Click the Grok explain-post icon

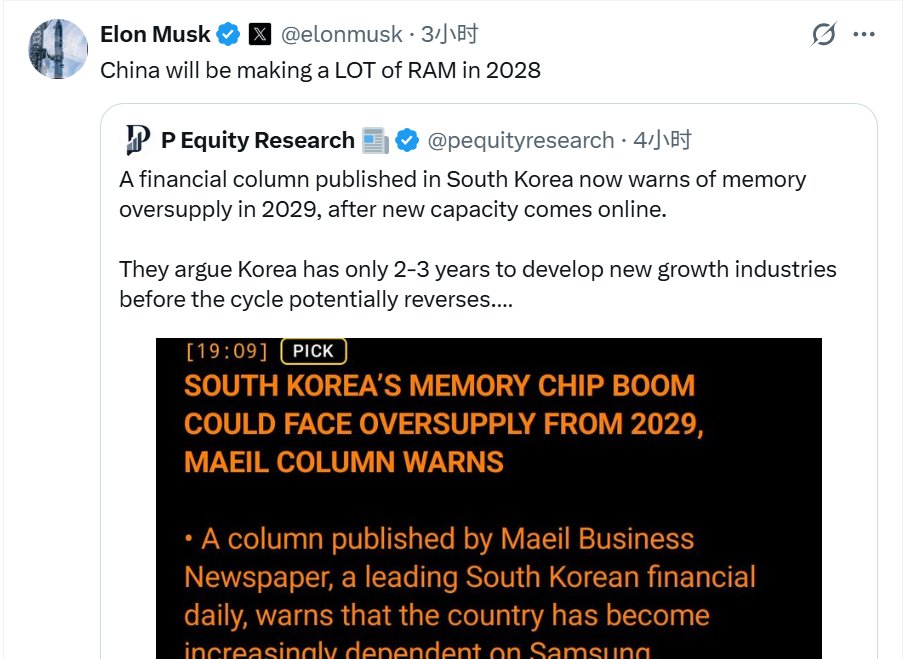coord(824,34)
